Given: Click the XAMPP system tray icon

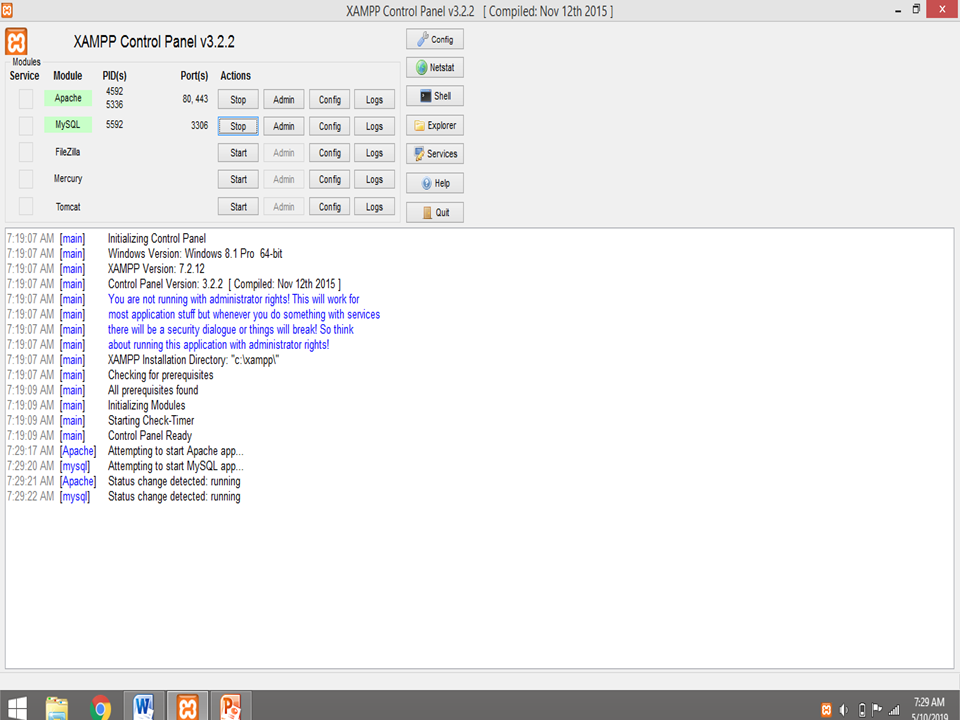Looking at the screenshot, I should (827, 710).
